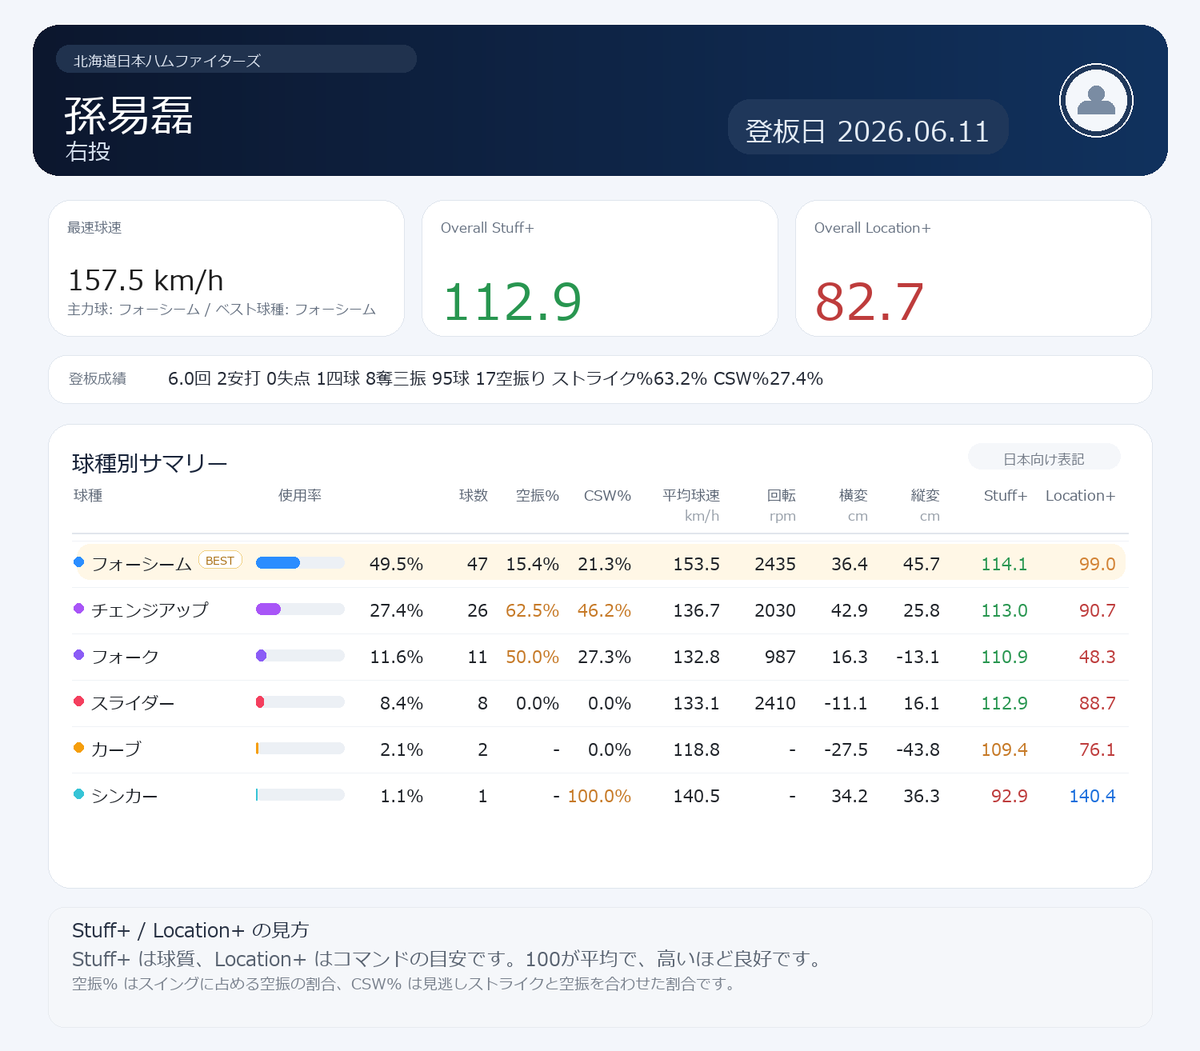
Task: Select the スライダー pitch name
Action: click(133, 703)
